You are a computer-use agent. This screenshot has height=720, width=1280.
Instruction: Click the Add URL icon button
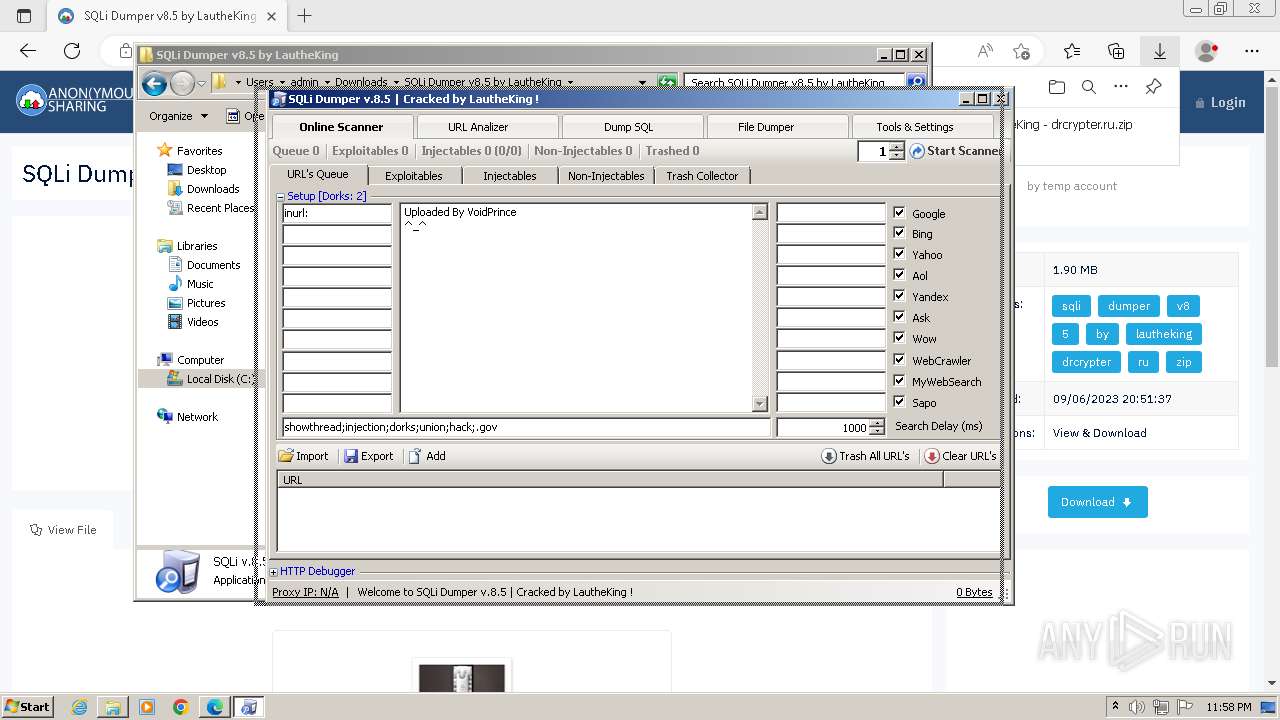click(415, 456)
